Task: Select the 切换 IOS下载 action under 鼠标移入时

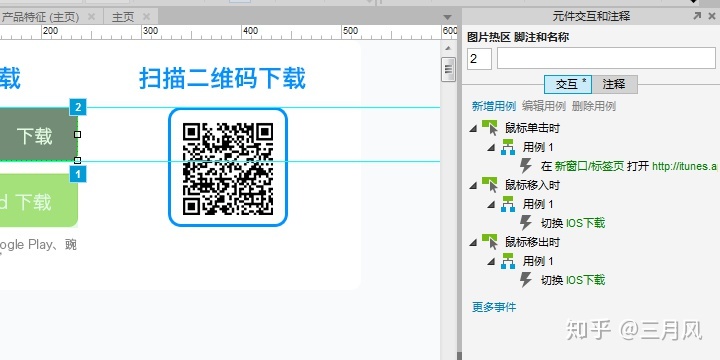Action: tap(573, 223)
